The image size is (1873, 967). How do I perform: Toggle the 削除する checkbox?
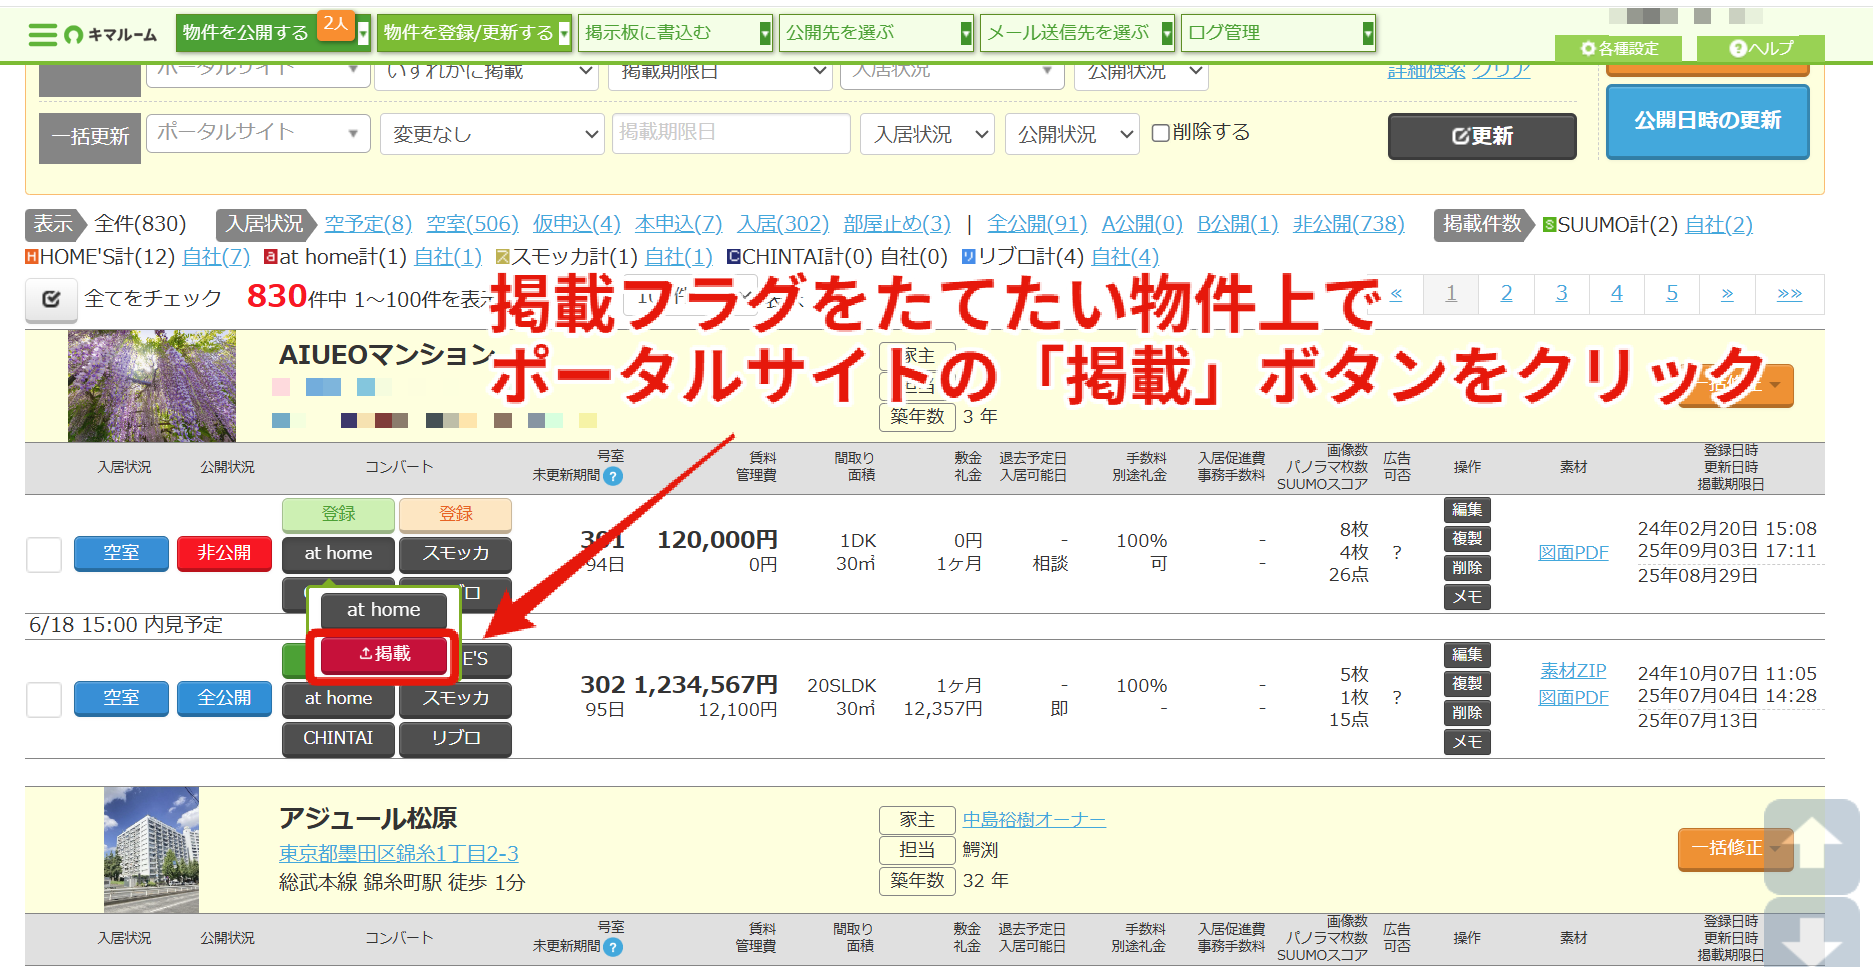1161,133
